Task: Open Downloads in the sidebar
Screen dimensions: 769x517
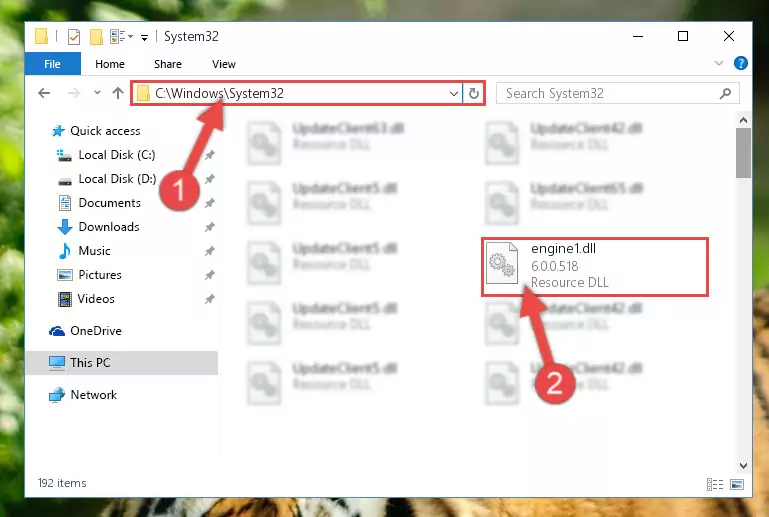Action: tap(109, 227)
